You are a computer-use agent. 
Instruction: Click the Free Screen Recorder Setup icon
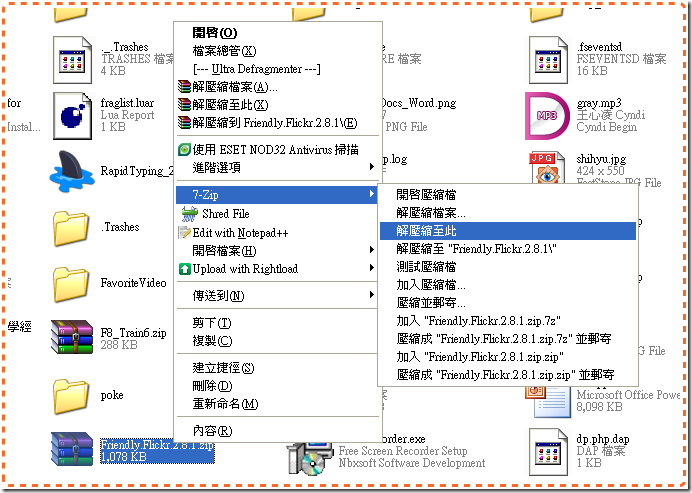(x=309, y=458)
